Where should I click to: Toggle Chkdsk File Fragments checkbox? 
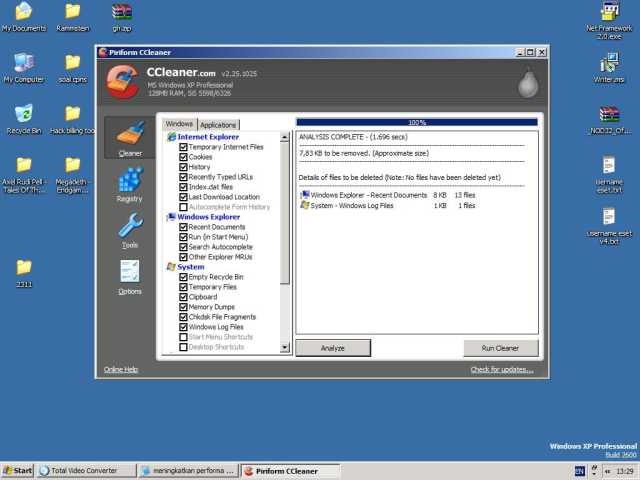click(183, 317)
